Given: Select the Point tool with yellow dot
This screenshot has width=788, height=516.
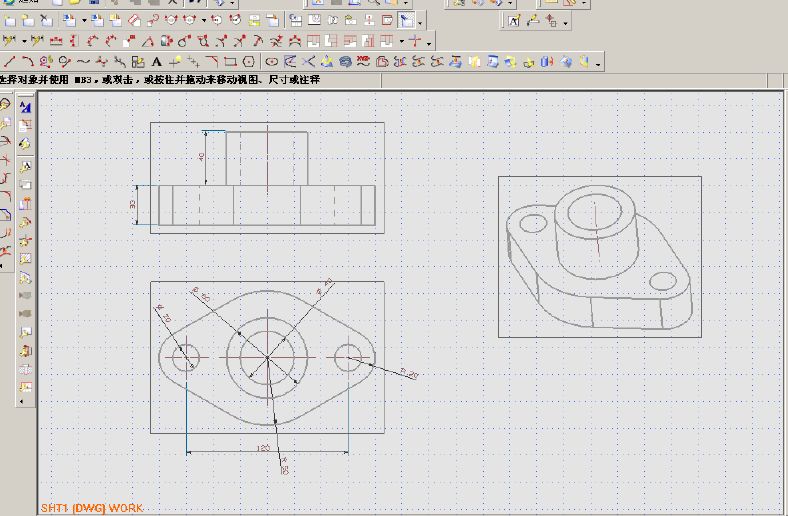Looking at the screenshot, I should [x=175, y=62].
